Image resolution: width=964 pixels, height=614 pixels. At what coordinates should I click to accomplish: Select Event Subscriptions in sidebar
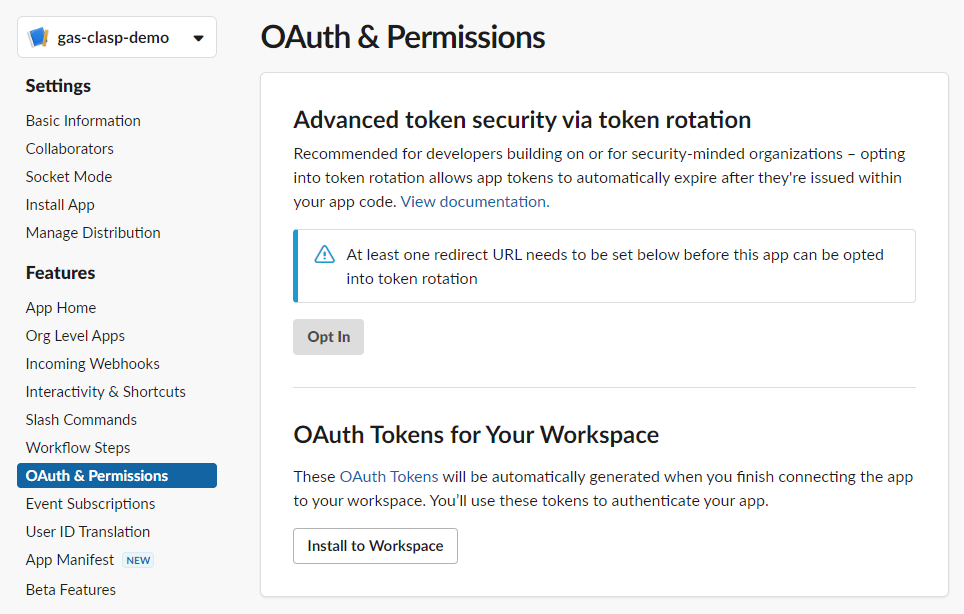click(x=91, y=504)
